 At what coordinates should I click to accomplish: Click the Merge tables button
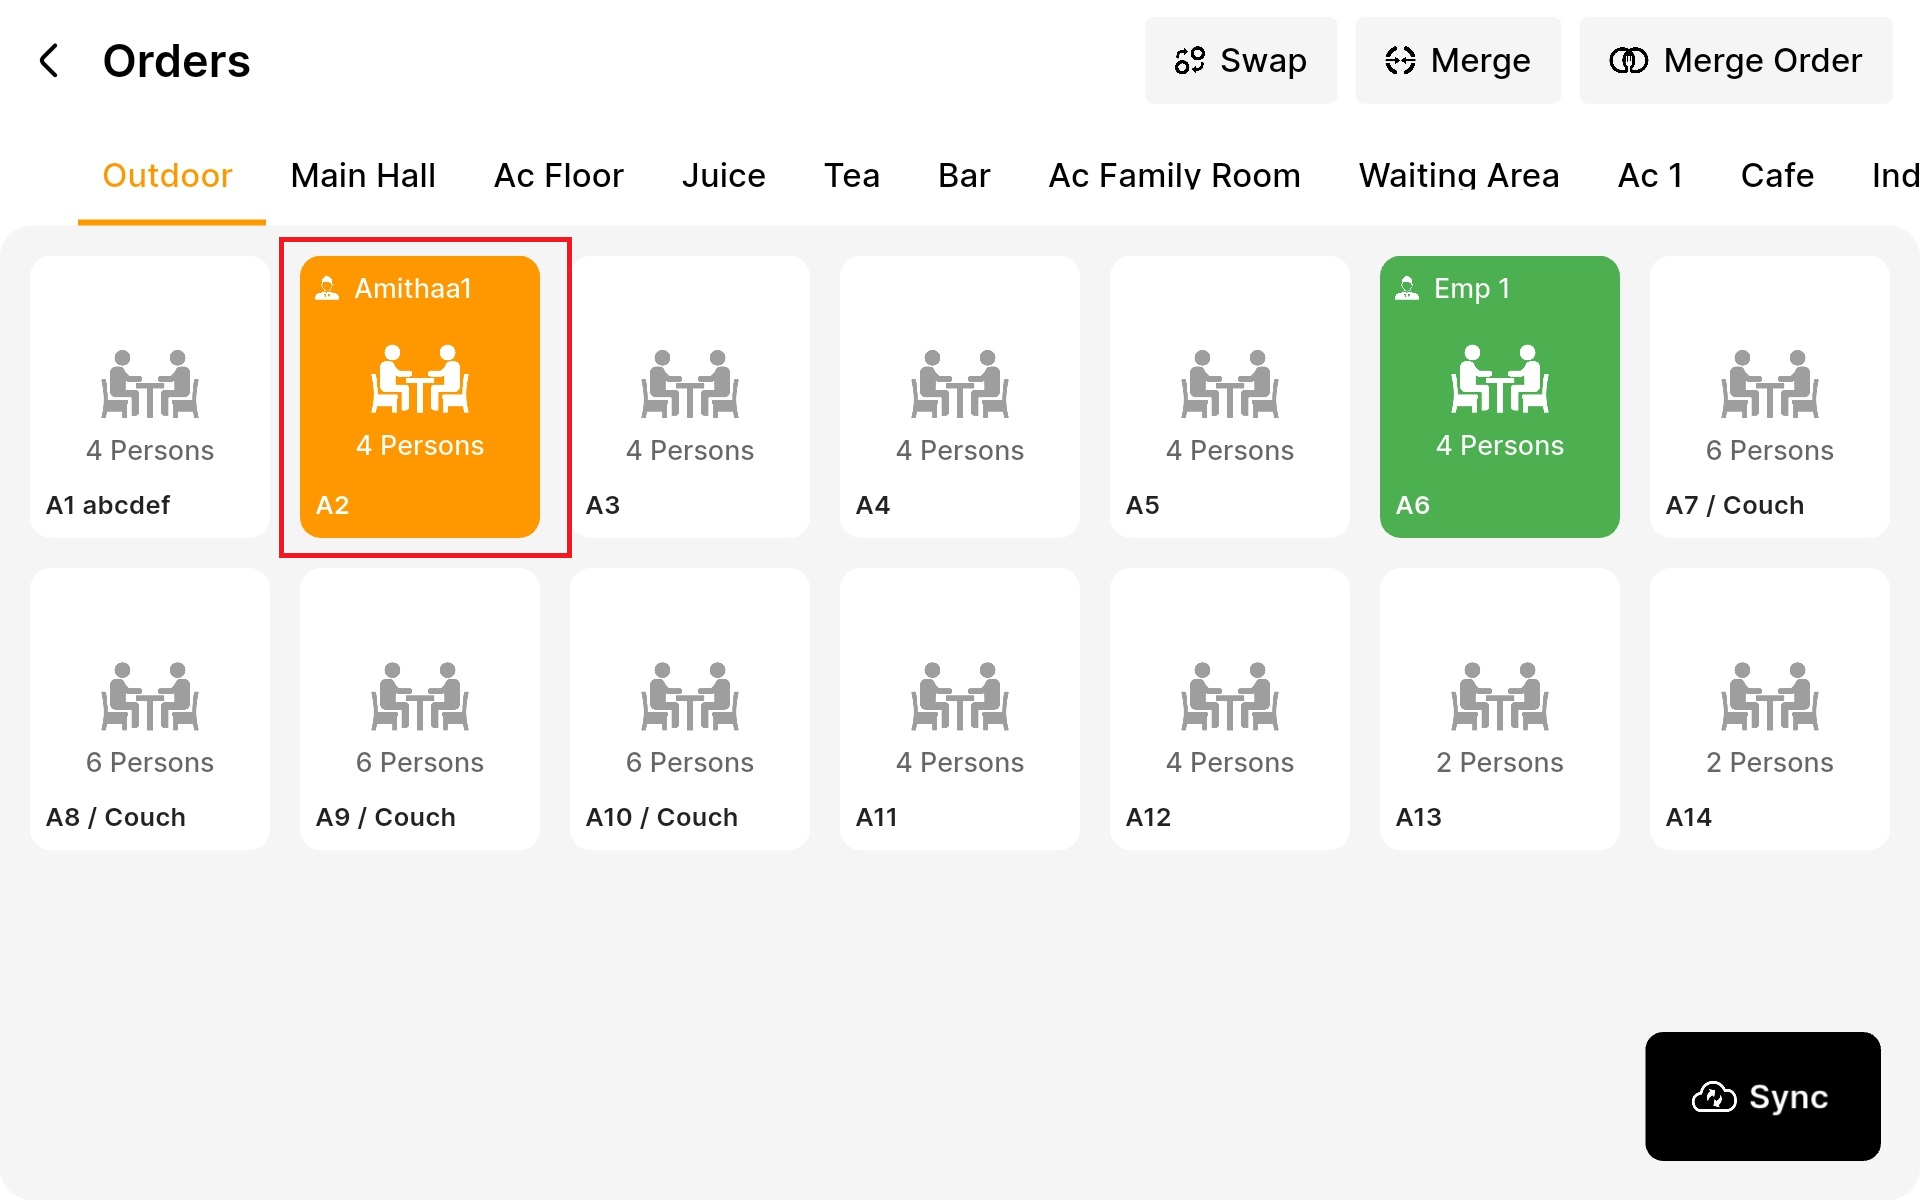pos(1457,60)
